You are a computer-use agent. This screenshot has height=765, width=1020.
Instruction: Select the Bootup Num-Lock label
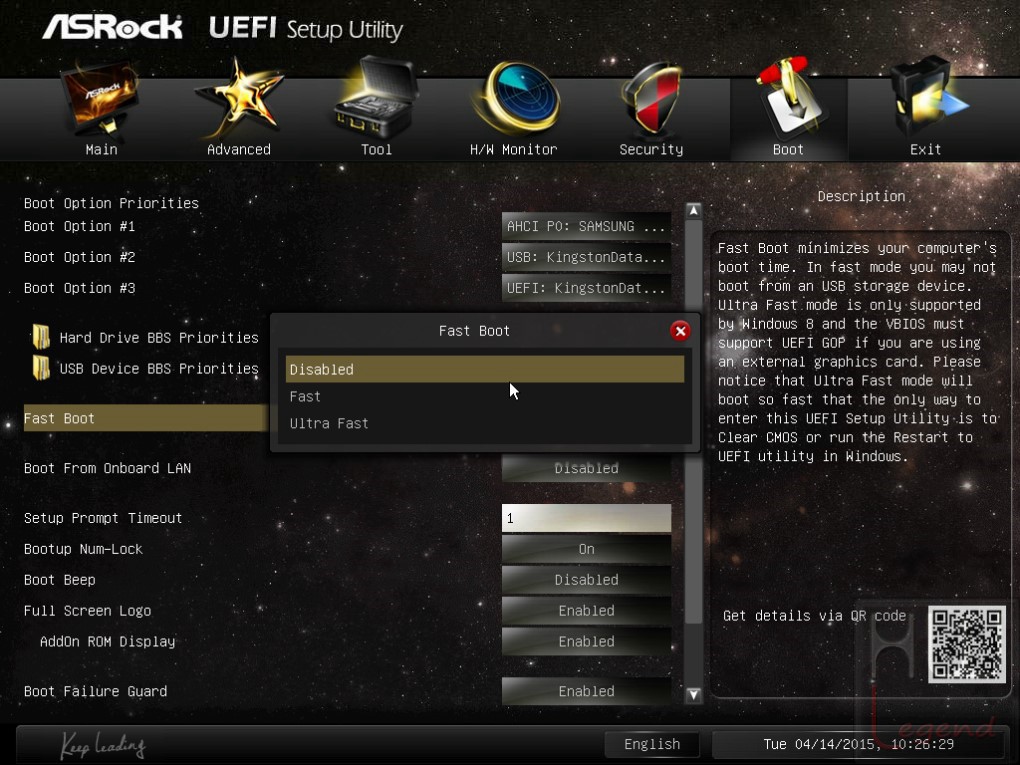pos(83,549)
